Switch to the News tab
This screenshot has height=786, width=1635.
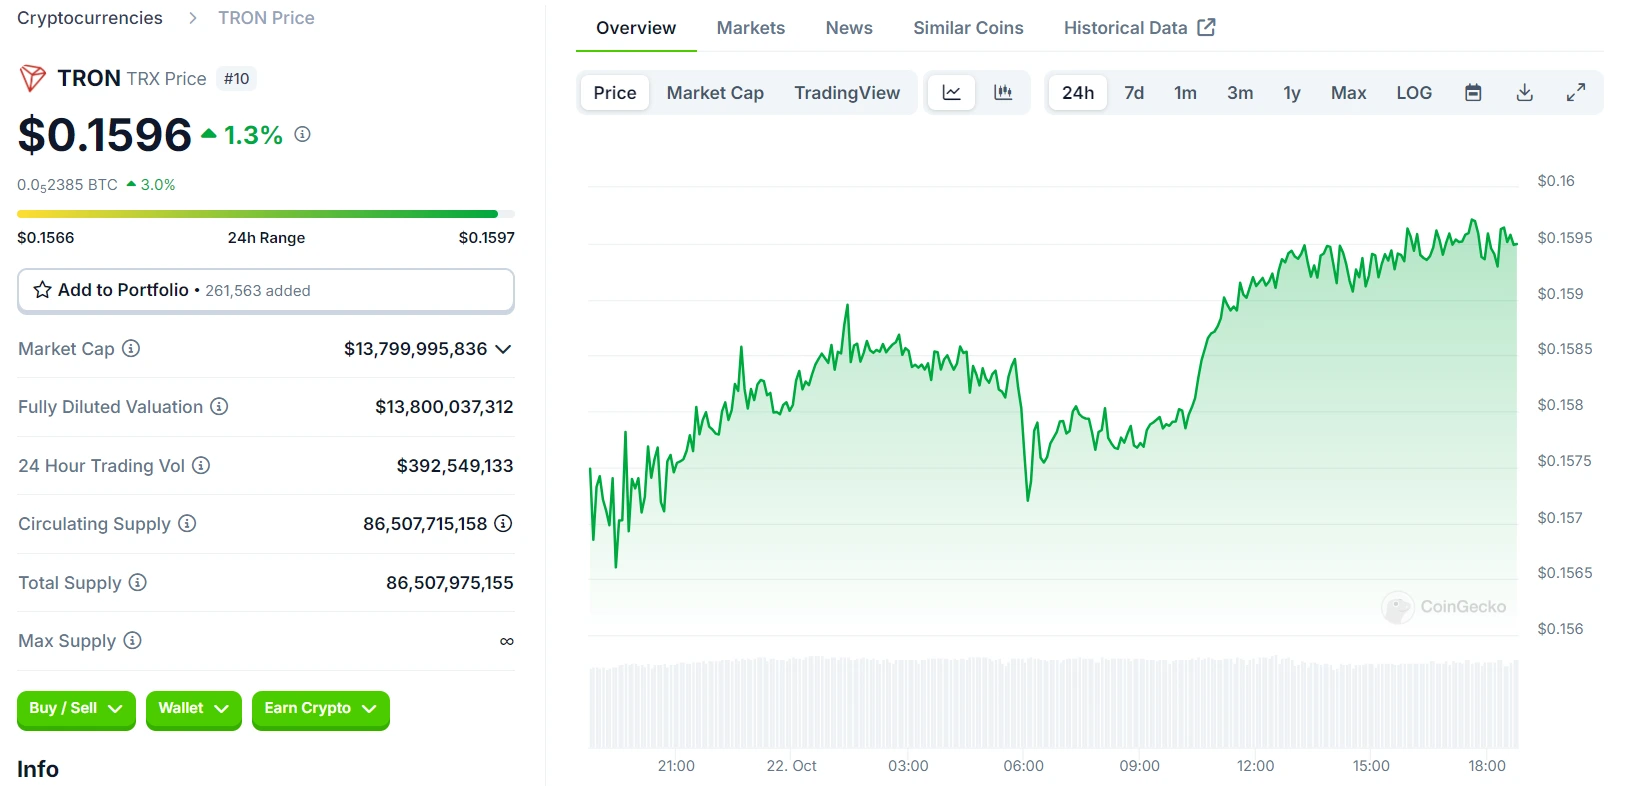point(849,28)
